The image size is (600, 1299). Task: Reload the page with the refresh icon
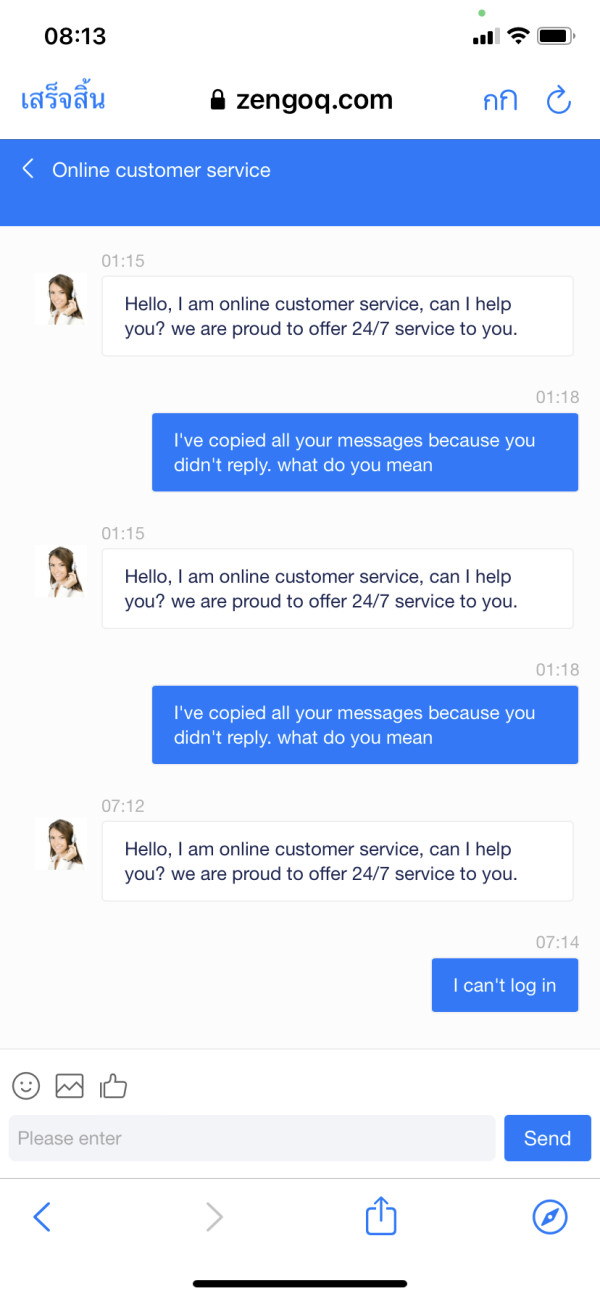(x=558, y=100)
